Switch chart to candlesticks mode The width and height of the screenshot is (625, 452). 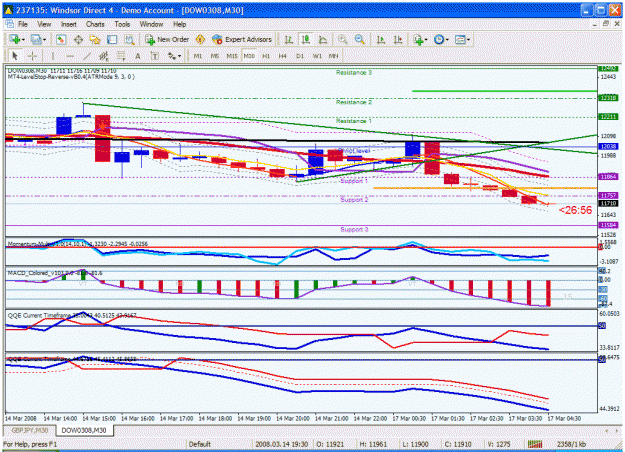click(x=306, y=39)
